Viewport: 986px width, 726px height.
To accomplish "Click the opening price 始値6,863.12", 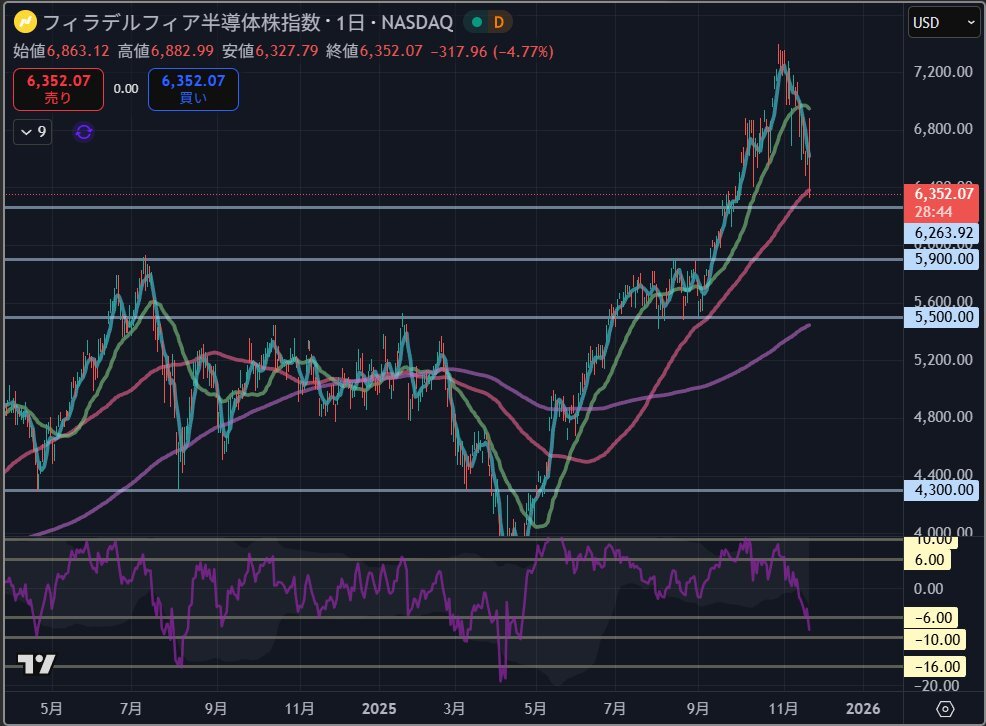I will pyautogui.click(x=61, y=51).
